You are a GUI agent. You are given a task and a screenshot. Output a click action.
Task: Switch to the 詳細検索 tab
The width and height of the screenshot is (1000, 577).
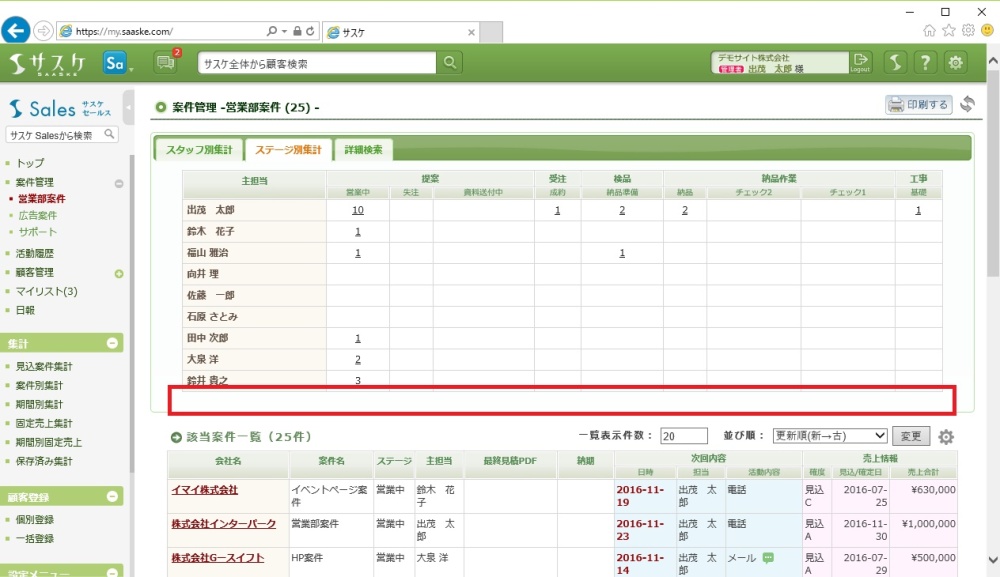(363, 150)
